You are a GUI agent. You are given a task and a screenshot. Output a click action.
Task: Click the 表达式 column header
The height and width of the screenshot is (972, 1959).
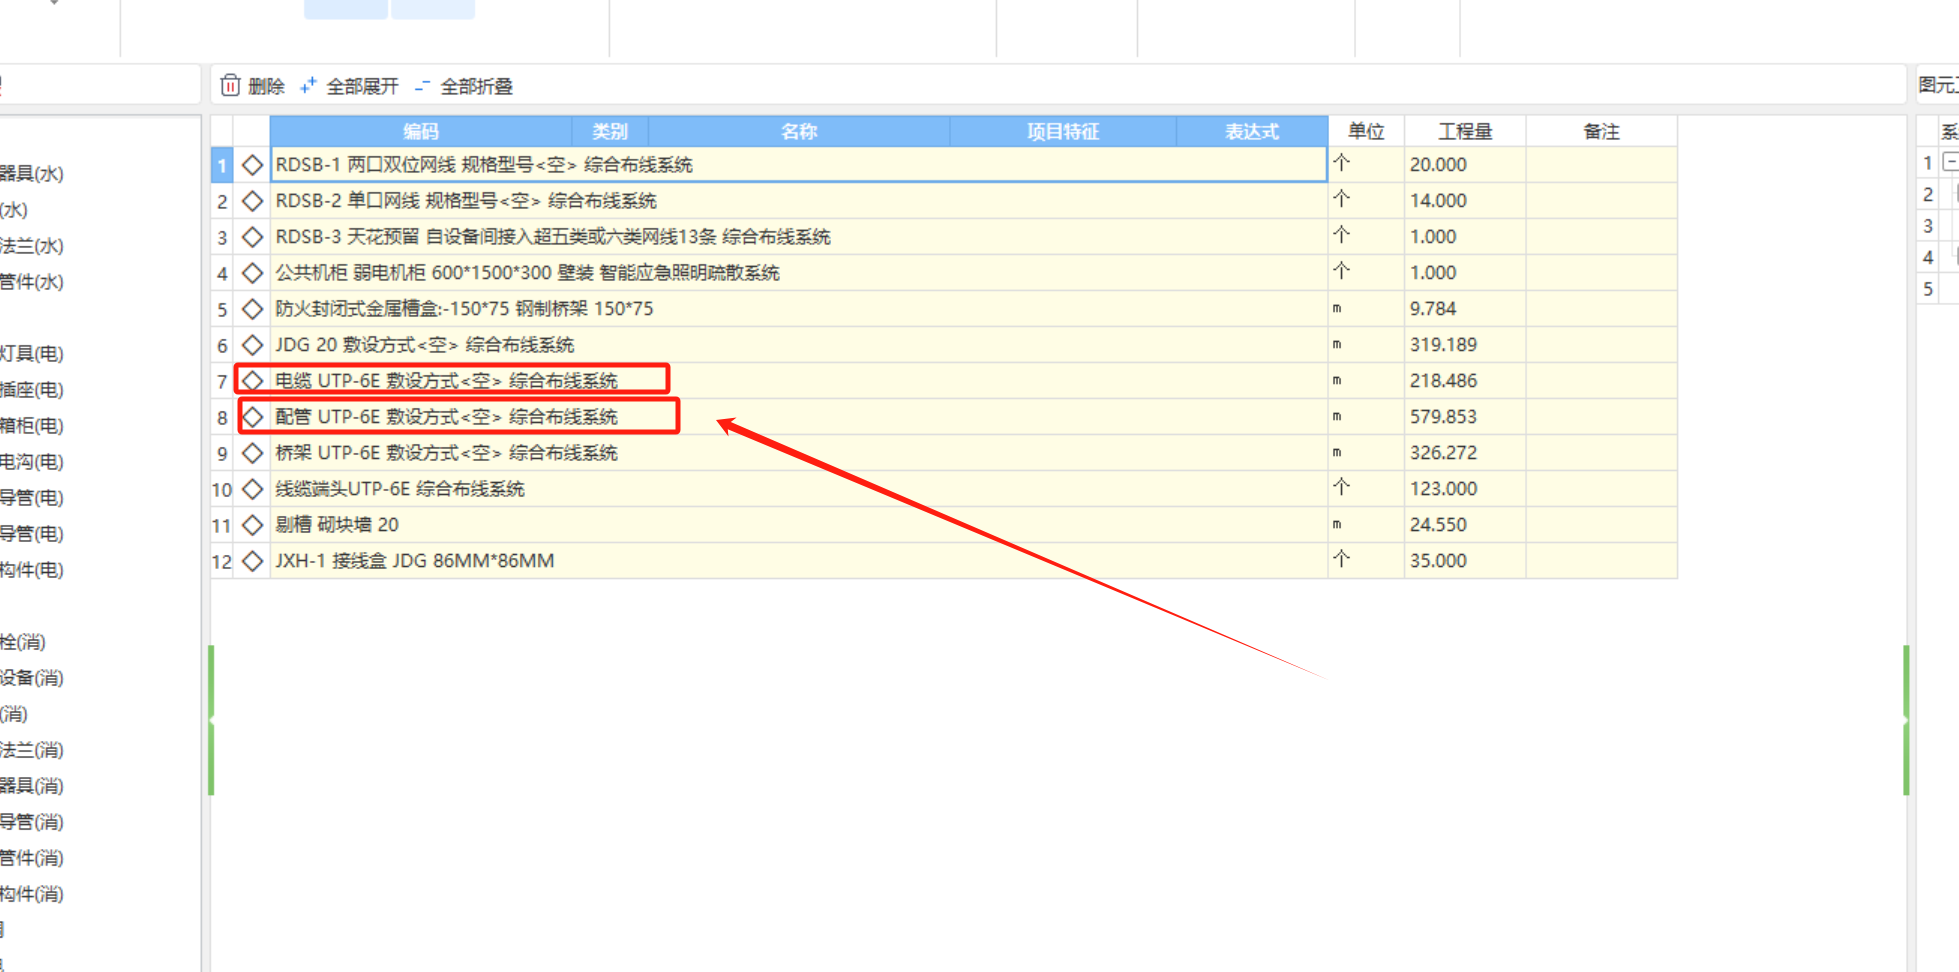click(x=1252, y=131)
